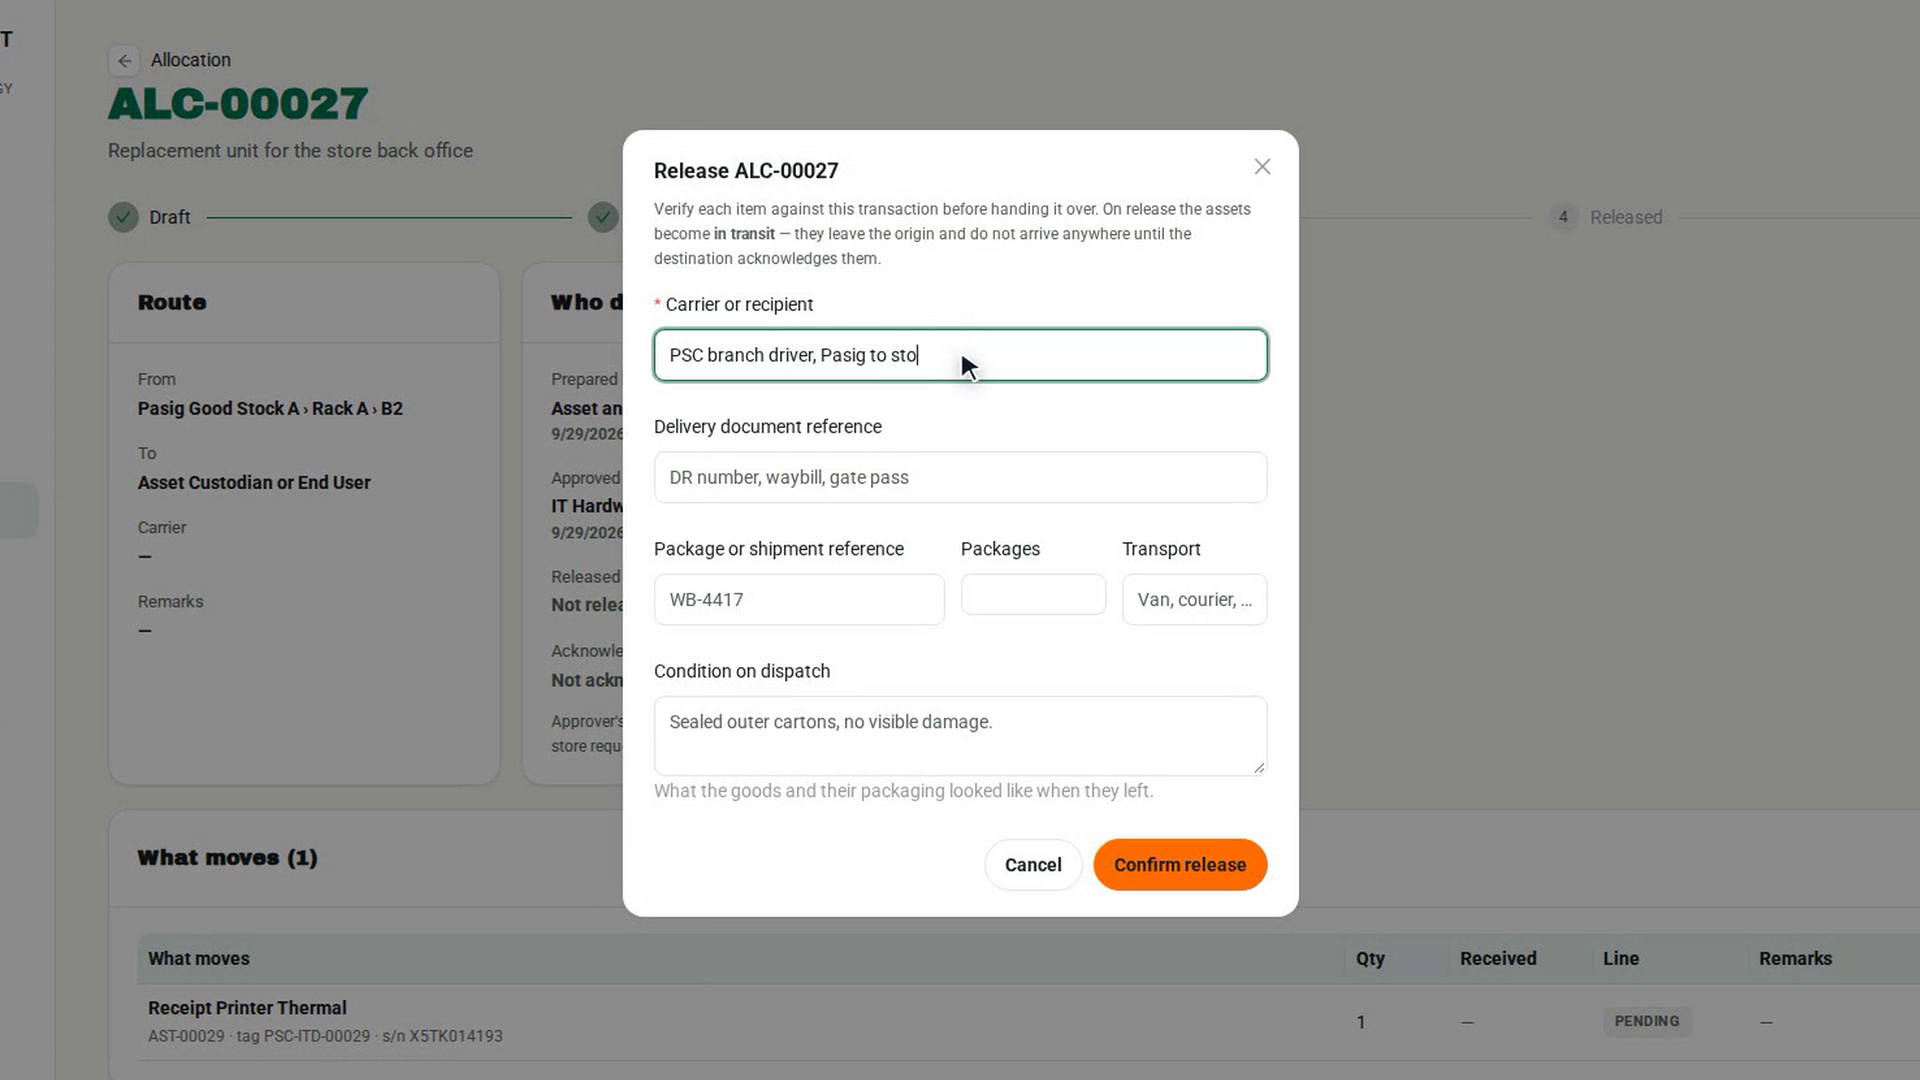Viewport: 1920px width, 1080px height.
Task: Click the ALC-00027 page heading
Action: click(x=238, y=104)
